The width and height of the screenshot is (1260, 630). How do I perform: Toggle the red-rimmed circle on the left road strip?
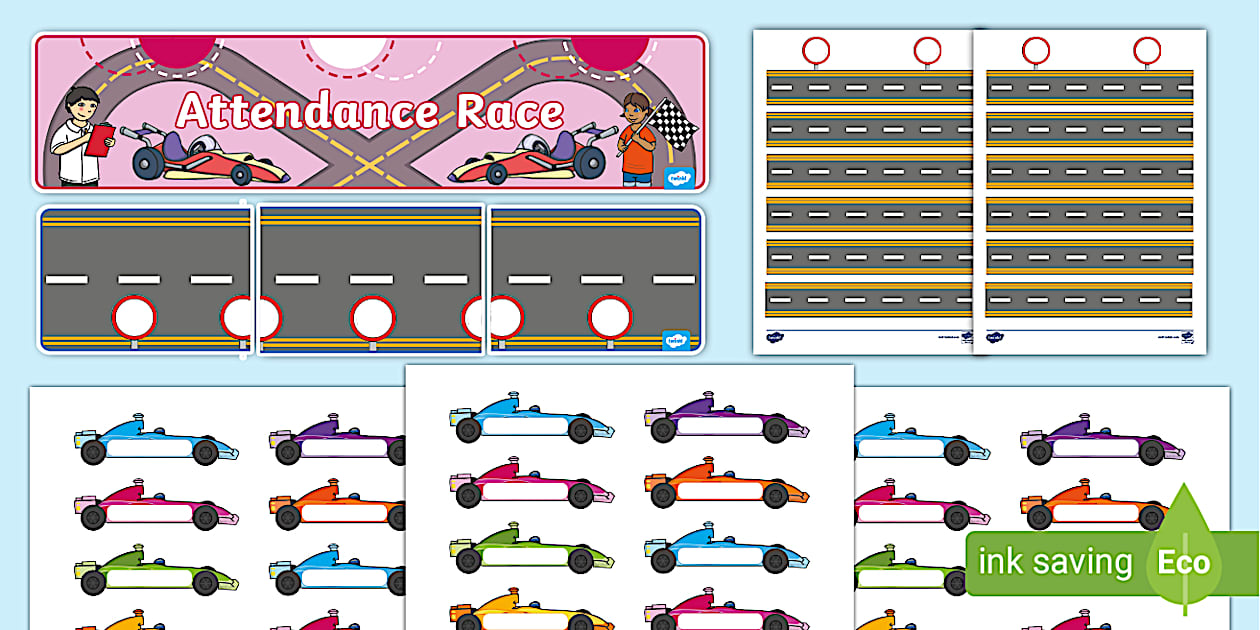point(135,316)
